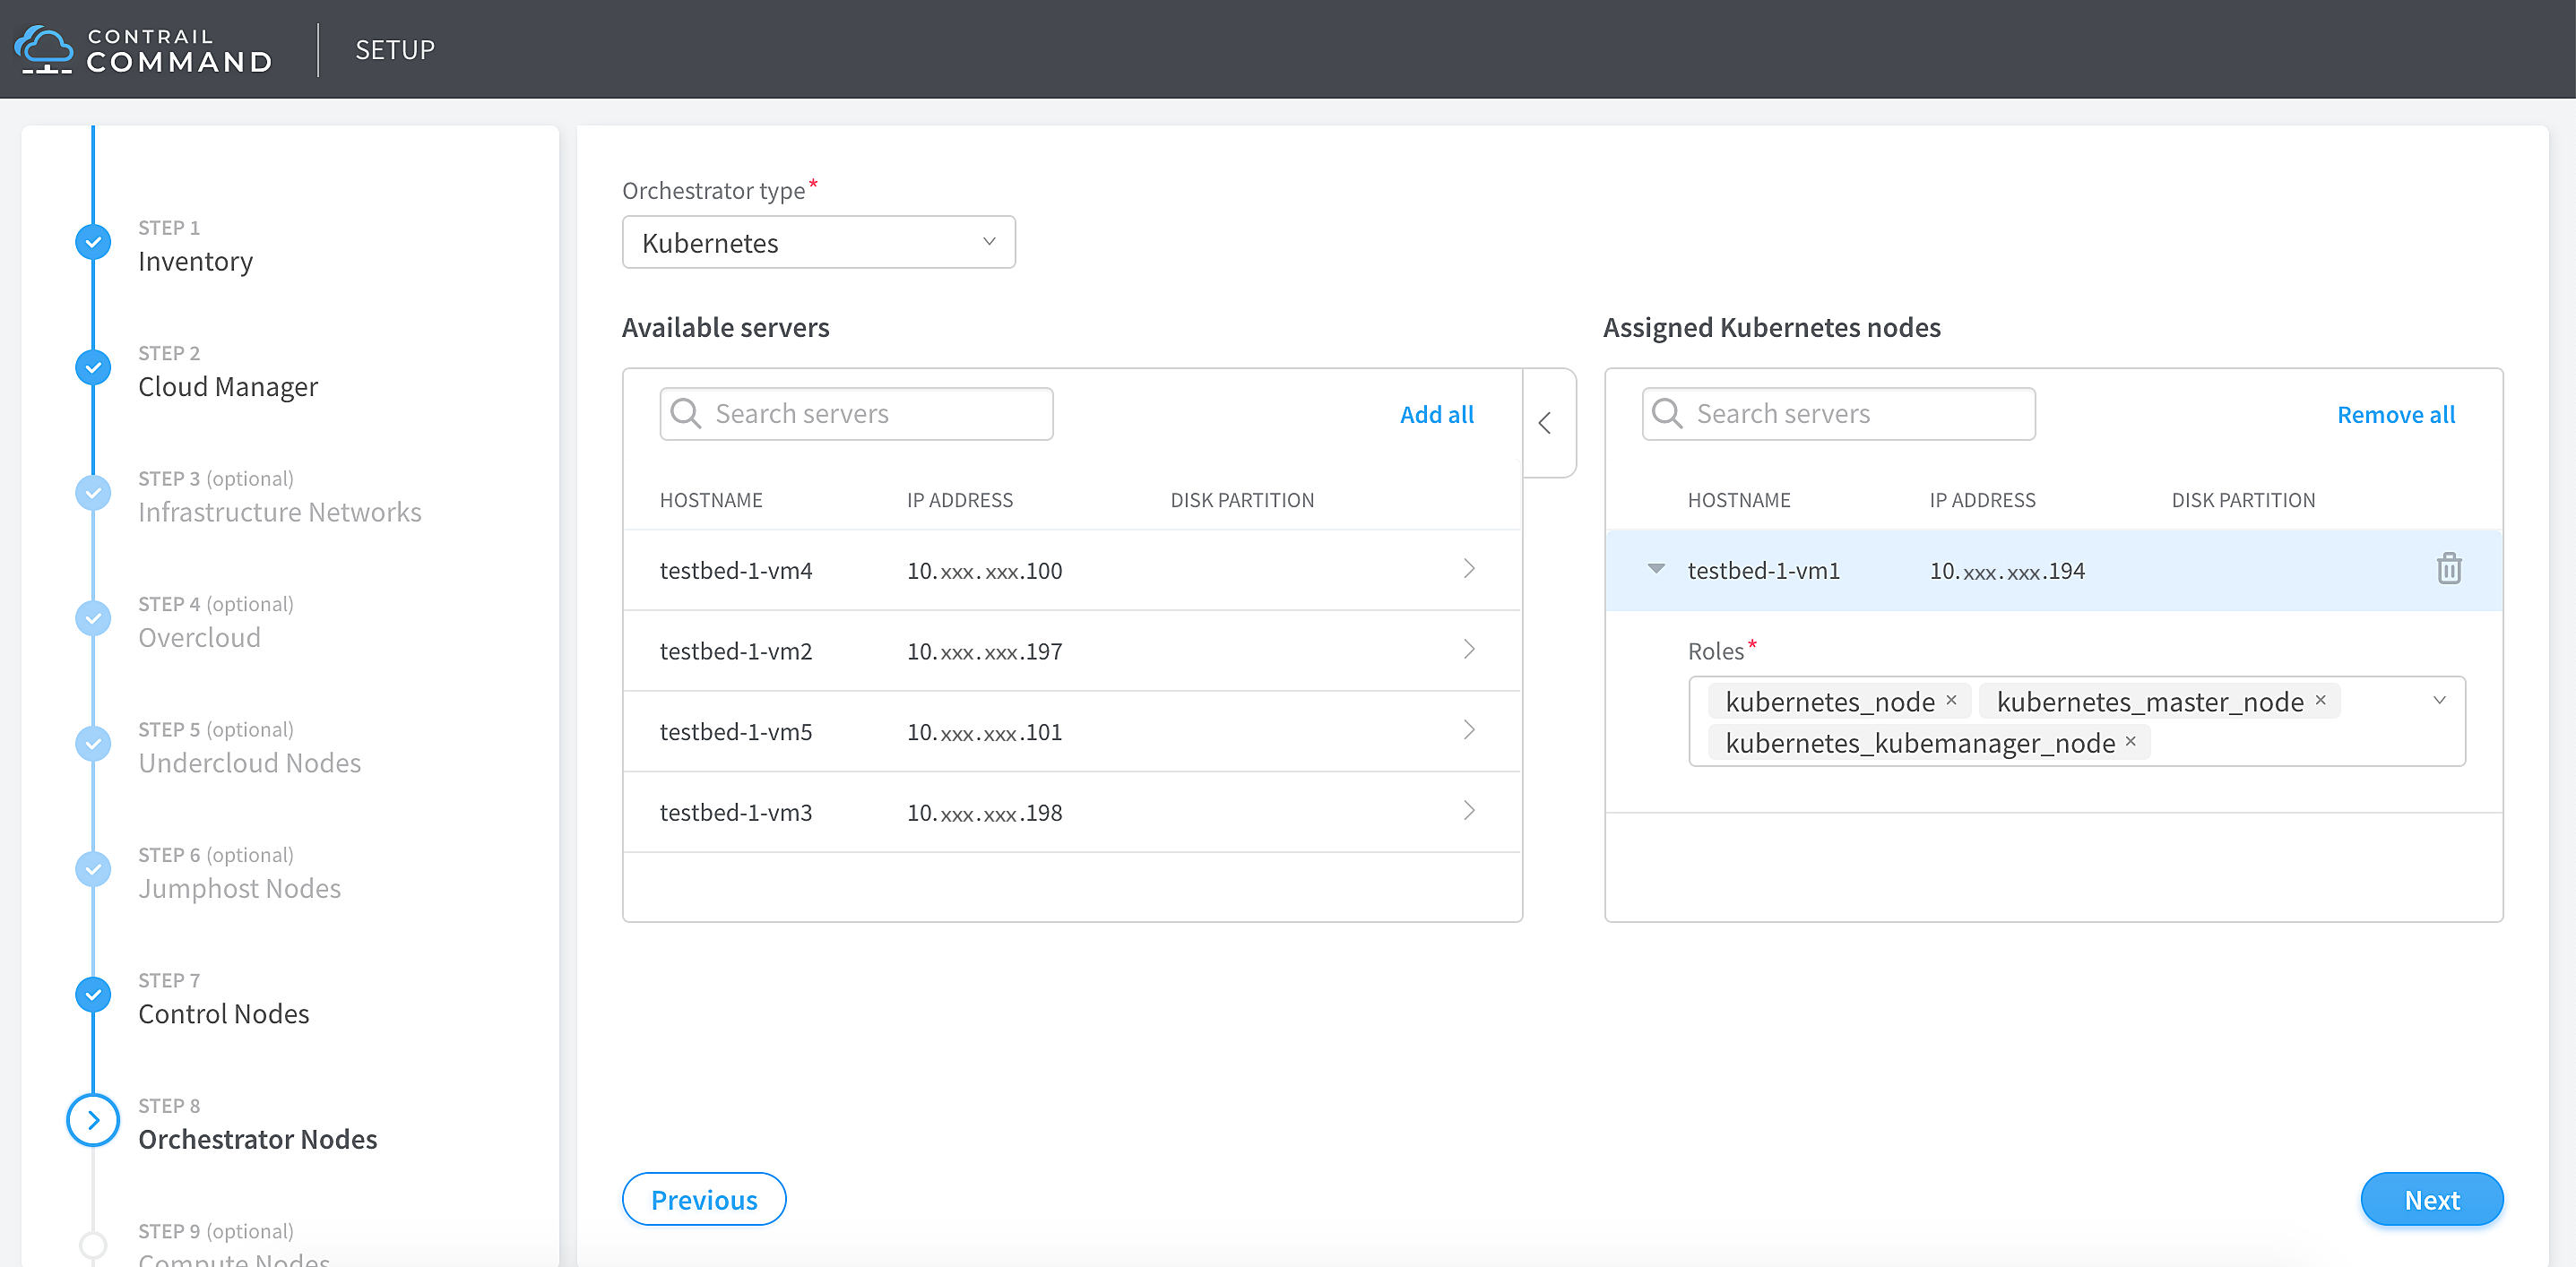Click the Available servers search field
Screen dimensions: 2576x1267
[857, 413]
